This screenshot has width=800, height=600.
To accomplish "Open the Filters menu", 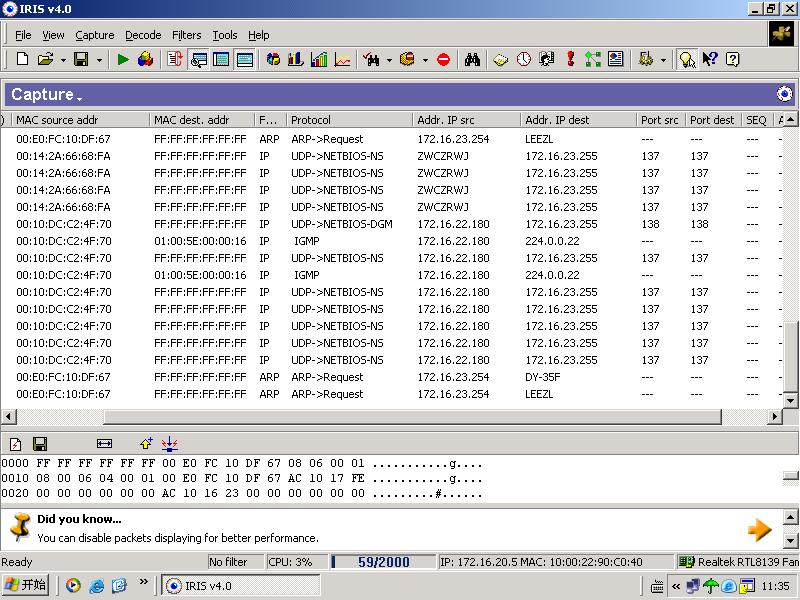I will (x=186, y=35).
